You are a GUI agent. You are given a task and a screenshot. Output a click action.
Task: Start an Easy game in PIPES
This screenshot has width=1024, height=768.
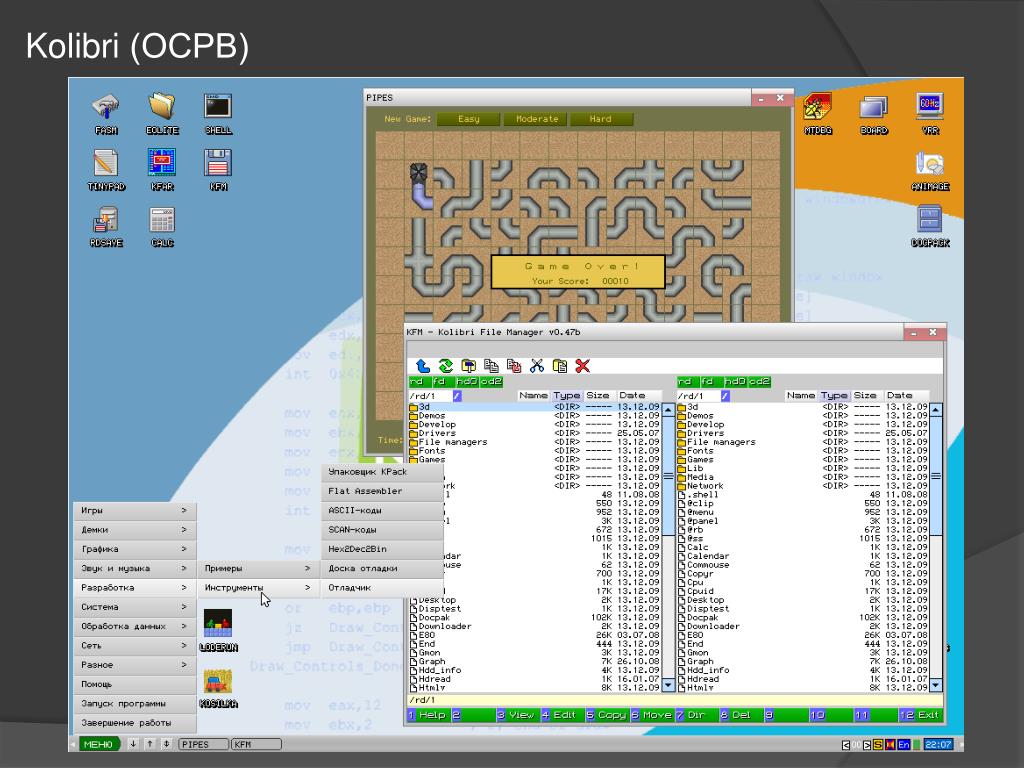point(468,119)
